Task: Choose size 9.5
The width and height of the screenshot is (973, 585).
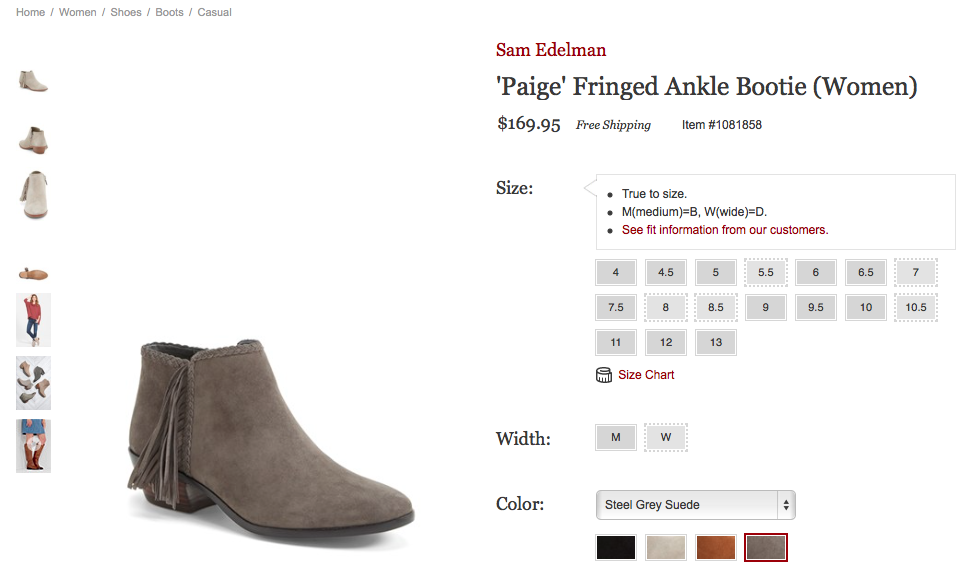Action: point(816,307)
